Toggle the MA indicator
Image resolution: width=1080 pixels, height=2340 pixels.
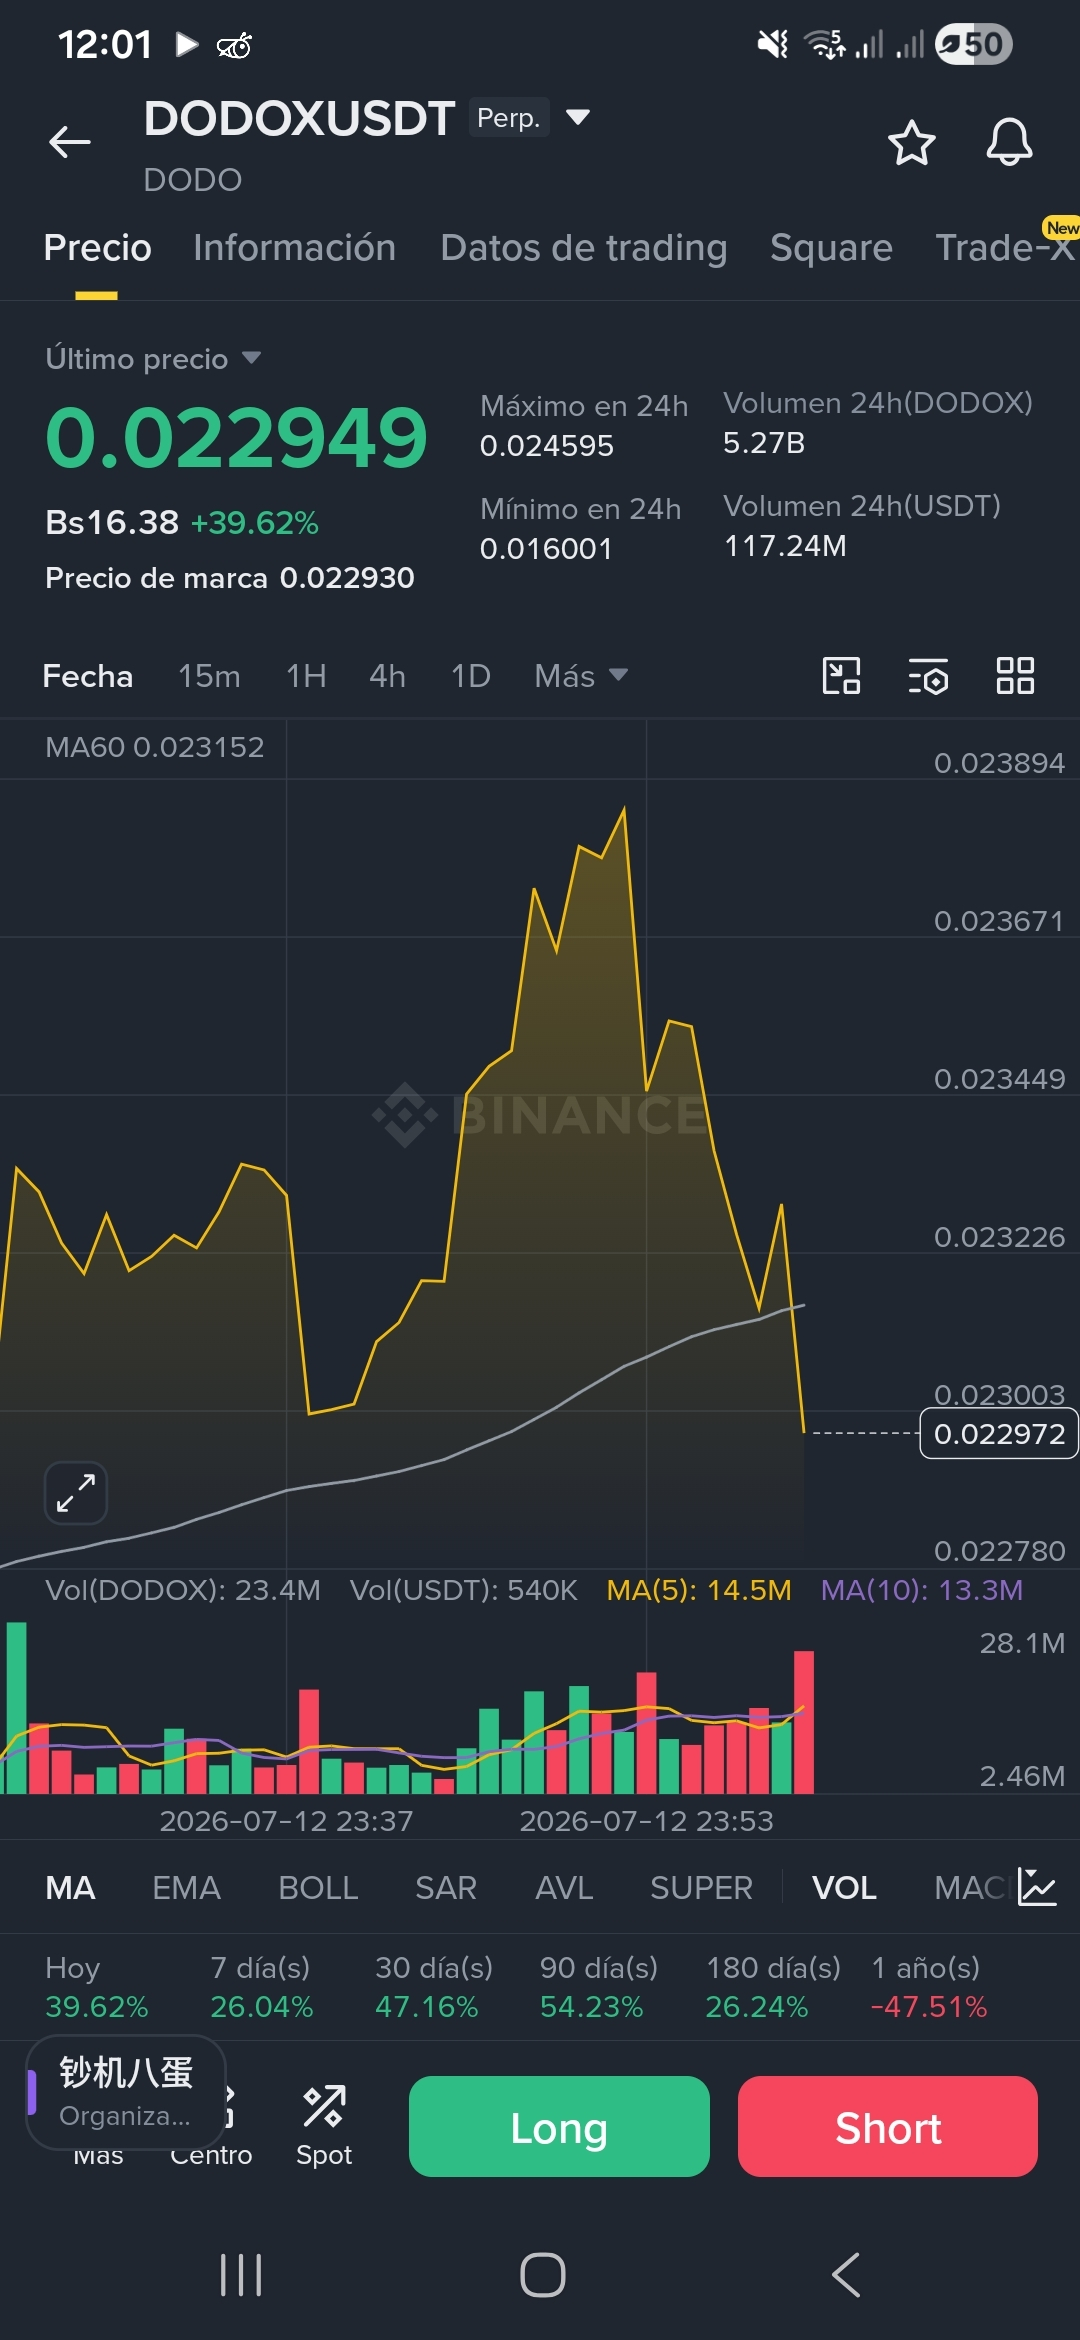tap(70, 1887)
